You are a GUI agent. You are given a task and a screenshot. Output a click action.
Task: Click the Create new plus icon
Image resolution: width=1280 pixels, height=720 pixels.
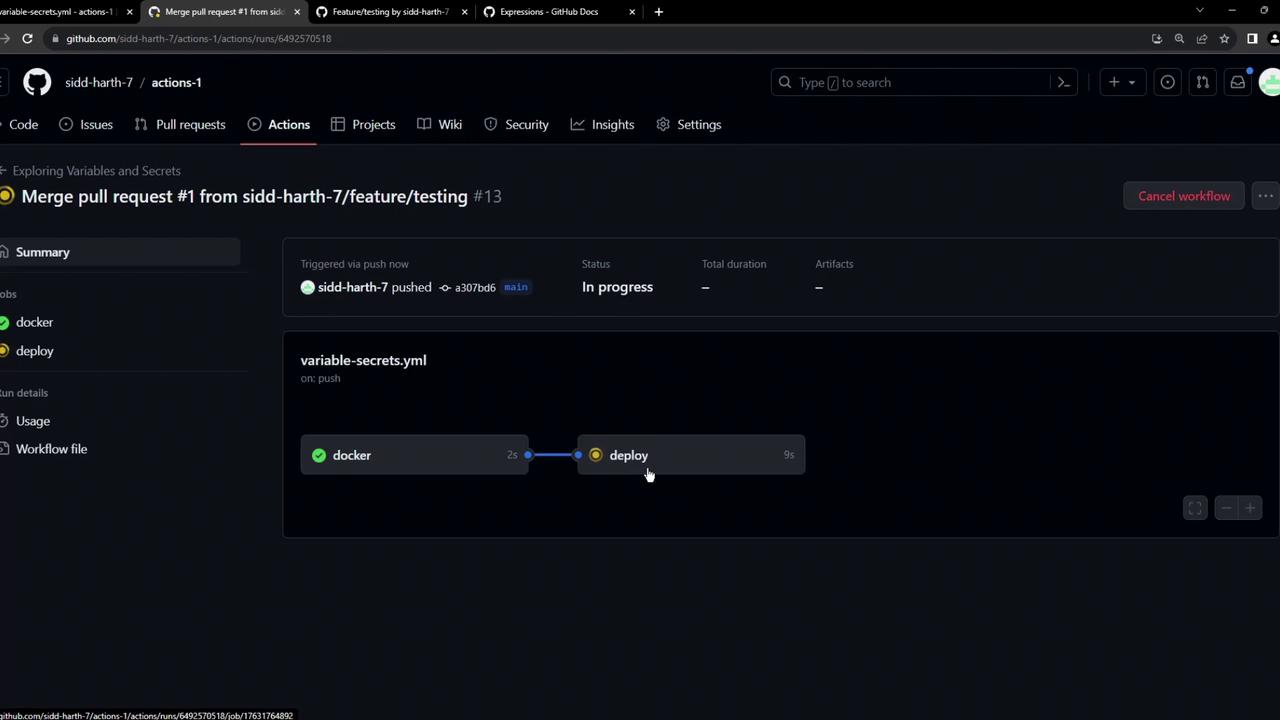tap(1114, 82)
